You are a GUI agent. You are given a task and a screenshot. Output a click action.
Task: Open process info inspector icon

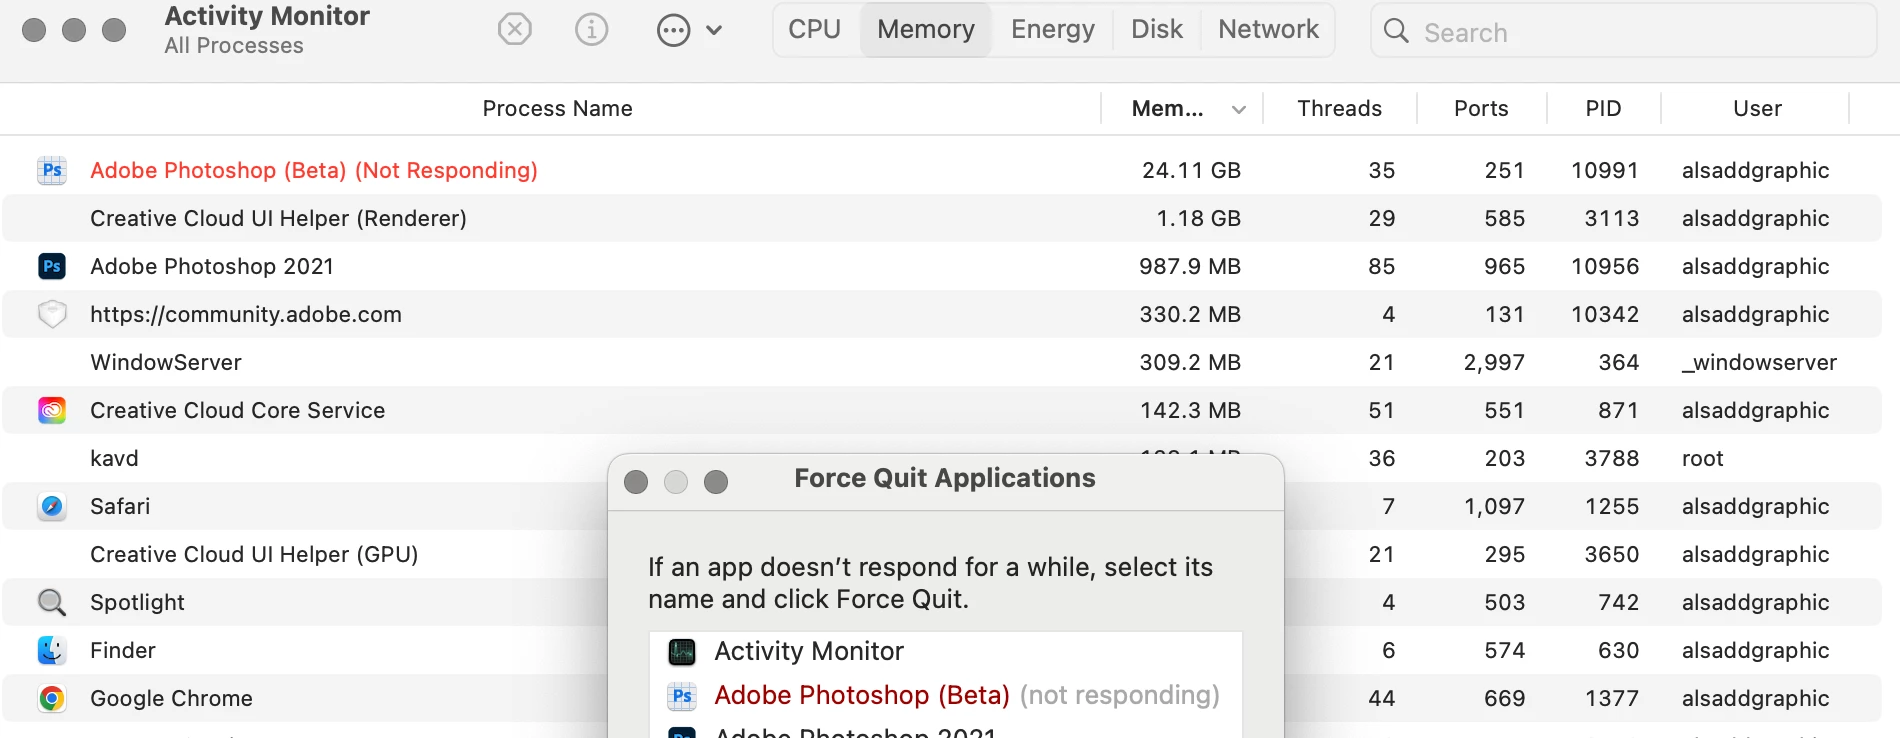coord(591,30)
